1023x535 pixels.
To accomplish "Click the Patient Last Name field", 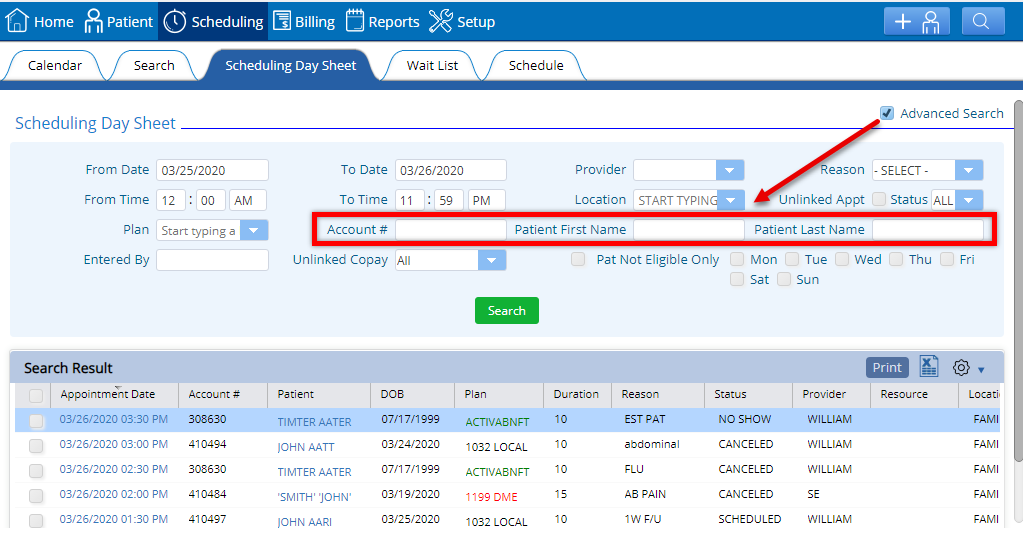I will pos(927,230).
